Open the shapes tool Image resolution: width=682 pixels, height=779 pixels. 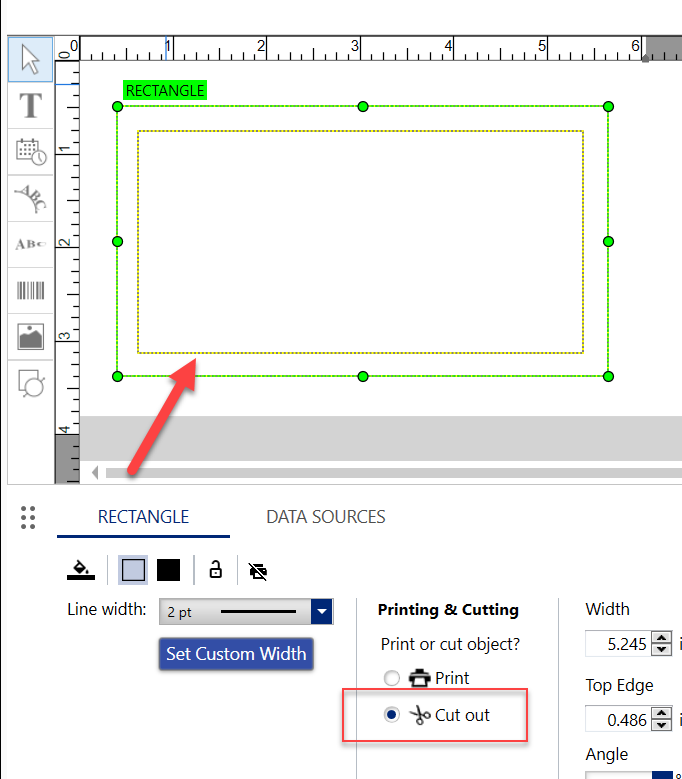click(x=31, y=383)
